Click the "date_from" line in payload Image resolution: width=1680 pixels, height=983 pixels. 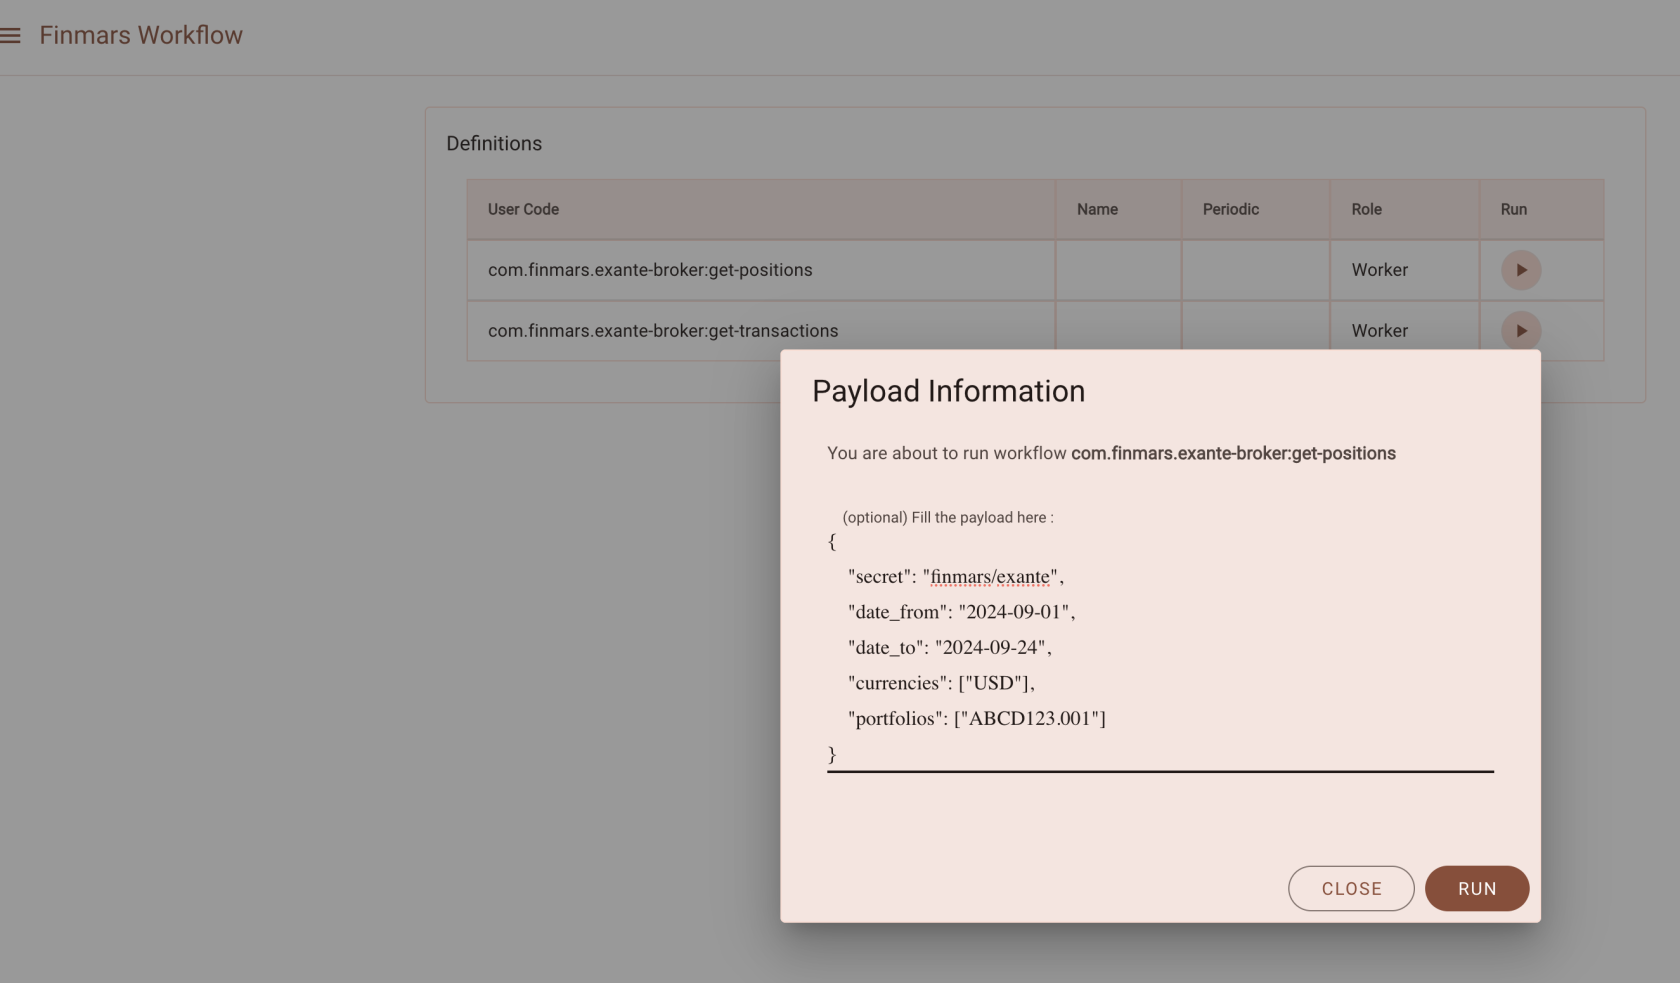[x=961, y=612]
